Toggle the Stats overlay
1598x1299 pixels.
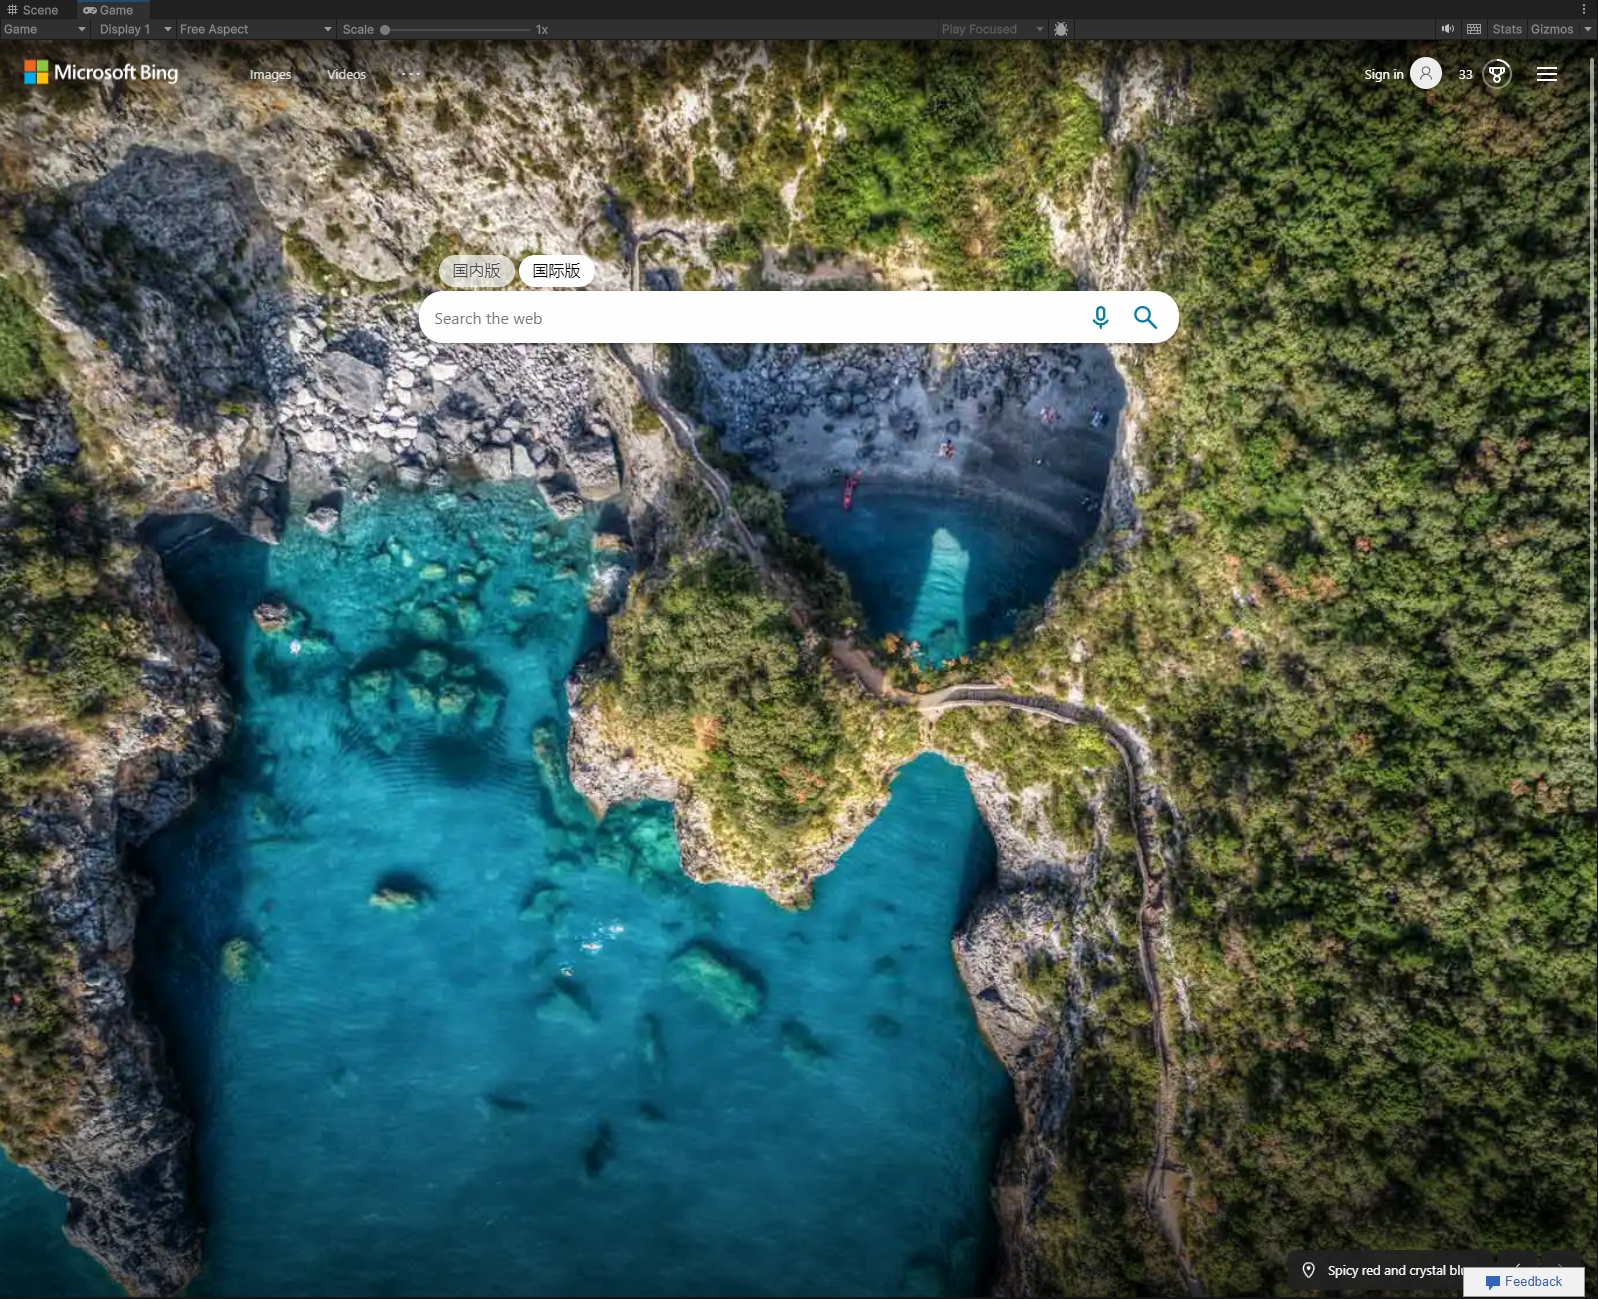point(1506,29)
